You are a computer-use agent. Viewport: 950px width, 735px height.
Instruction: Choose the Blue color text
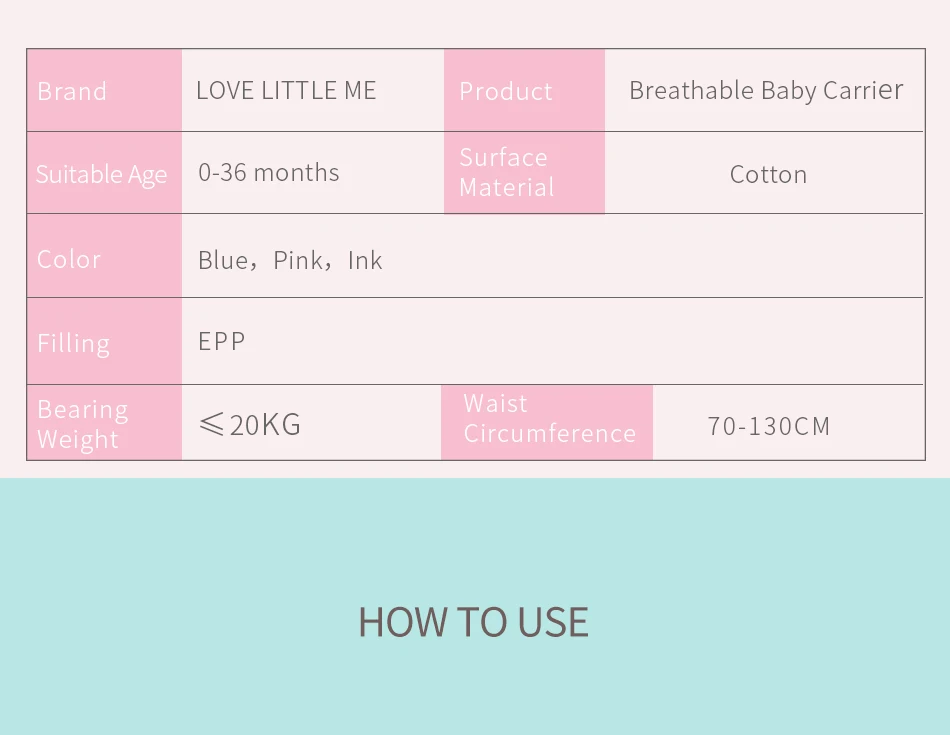tap(221, 261)
